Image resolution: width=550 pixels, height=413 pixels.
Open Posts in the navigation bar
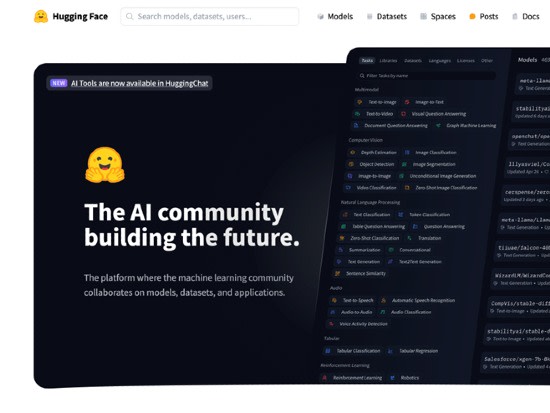tap(489, 16)
